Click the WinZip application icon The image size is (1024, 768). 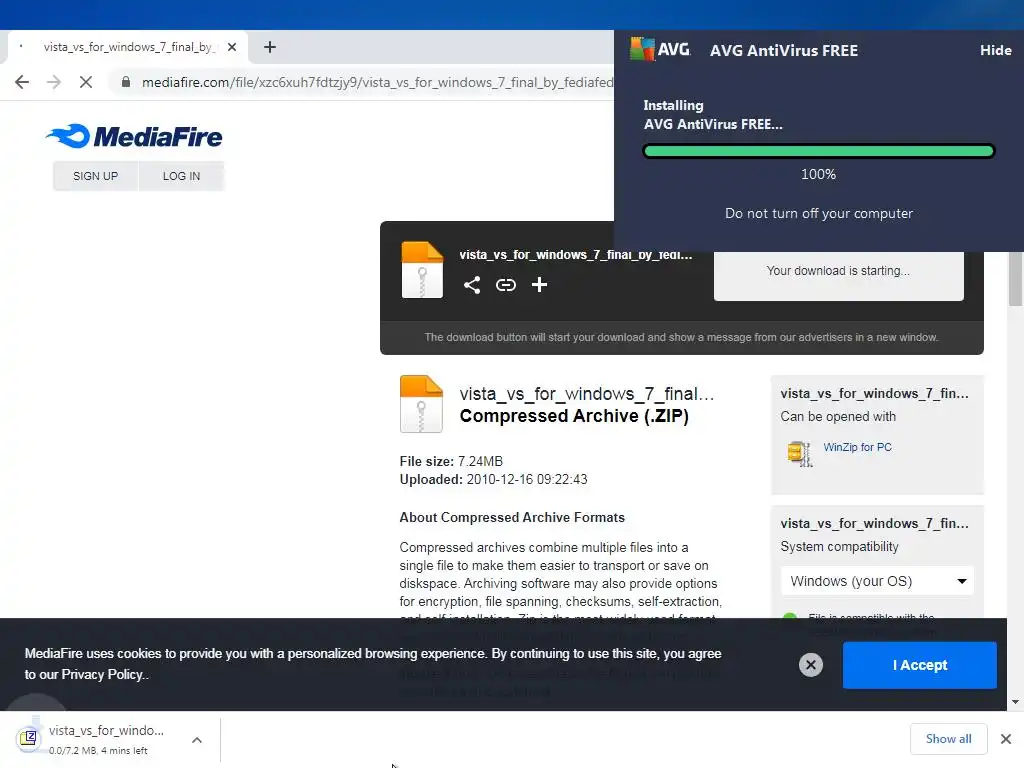tap(799, 453)
